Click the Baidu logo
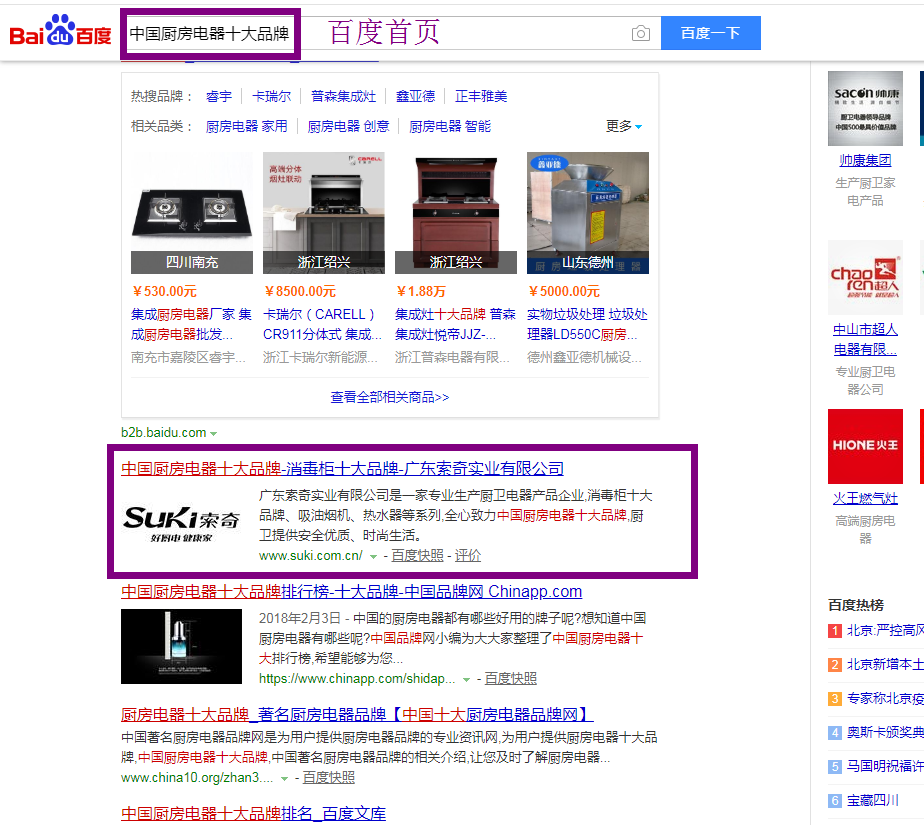This screenshot has width=924, height=825. pyautogui.click(x=60, y=33)
